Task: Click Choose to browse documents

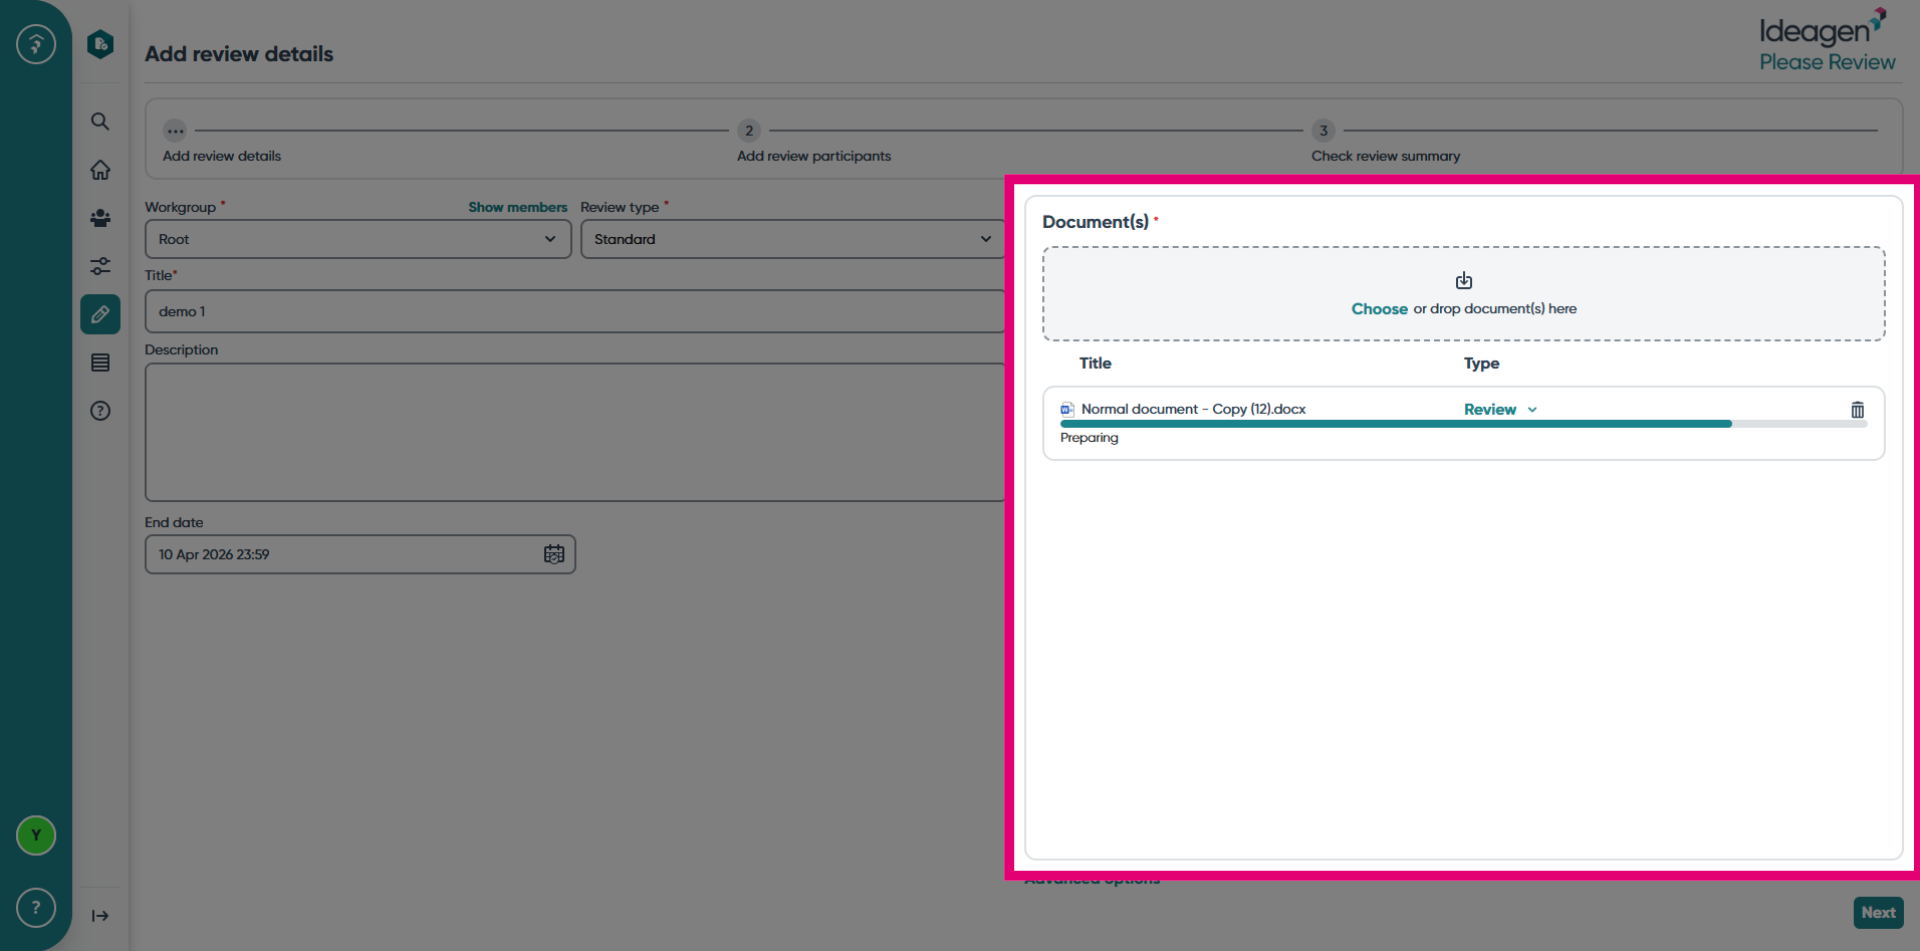Action: tap(1379, 309)
